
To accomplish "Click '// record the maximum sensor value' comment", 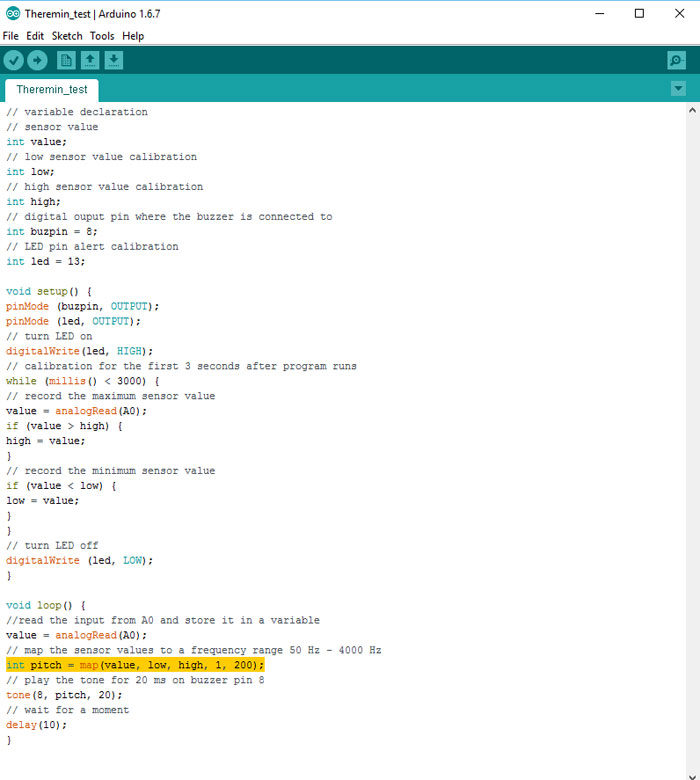I will [110, 396].
